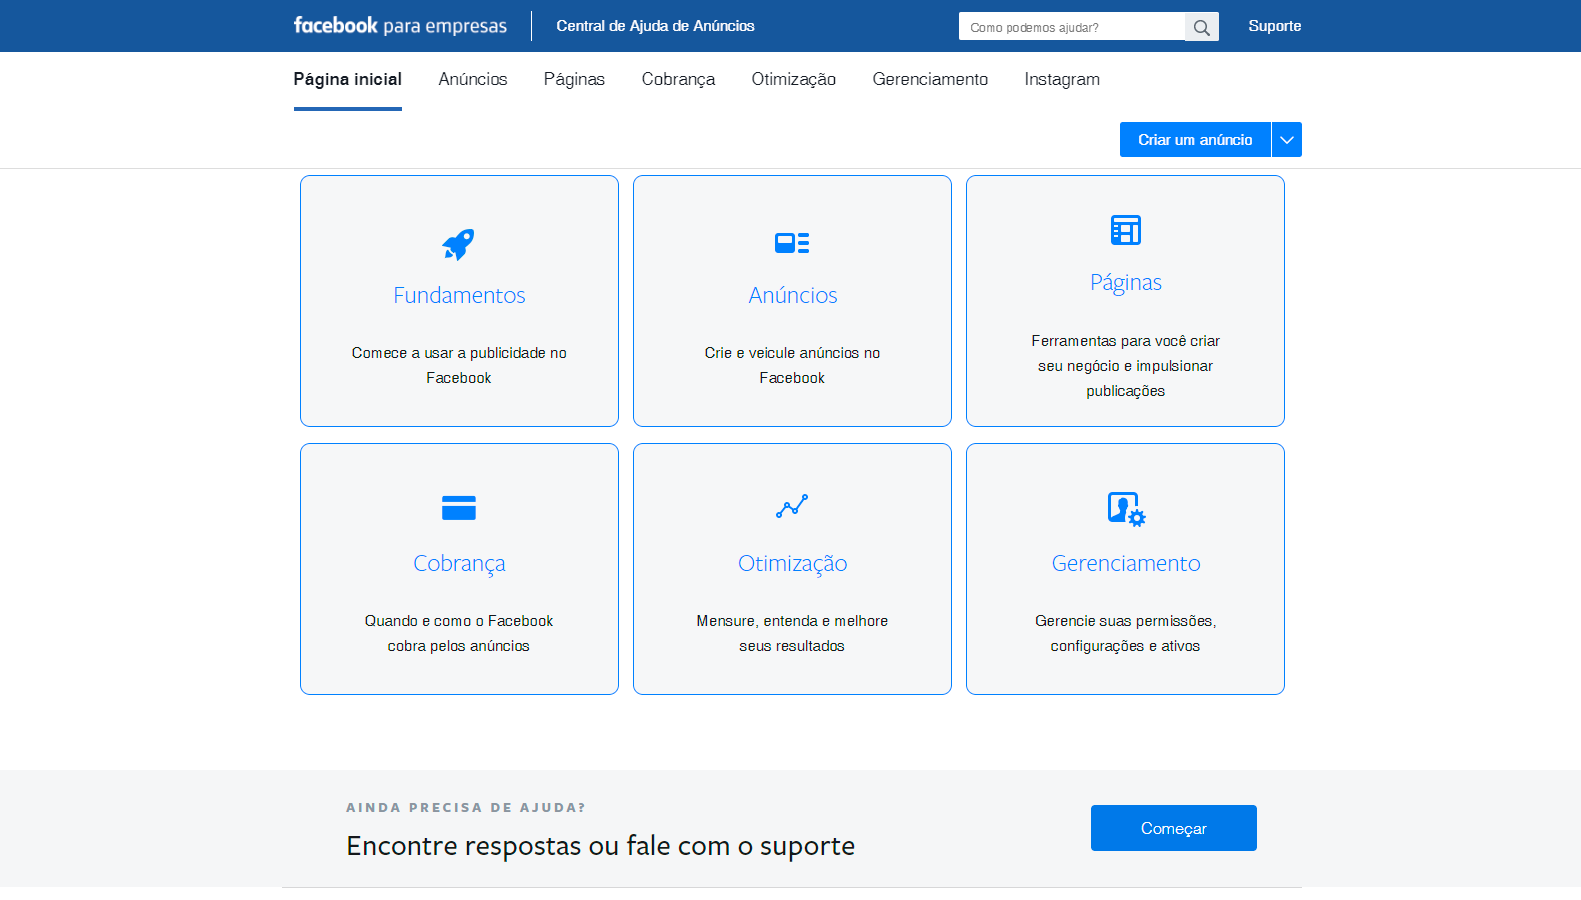Open the Suporte link in header
Viewport: 1581px width, 900px height.
(x=1275, y=26)
